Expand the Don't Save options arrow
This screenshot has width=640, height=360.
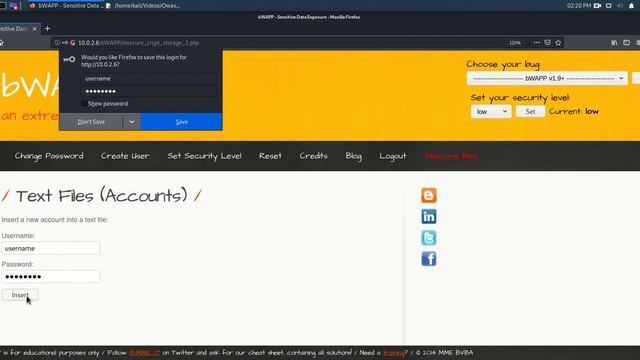click(x=131, y=122)
